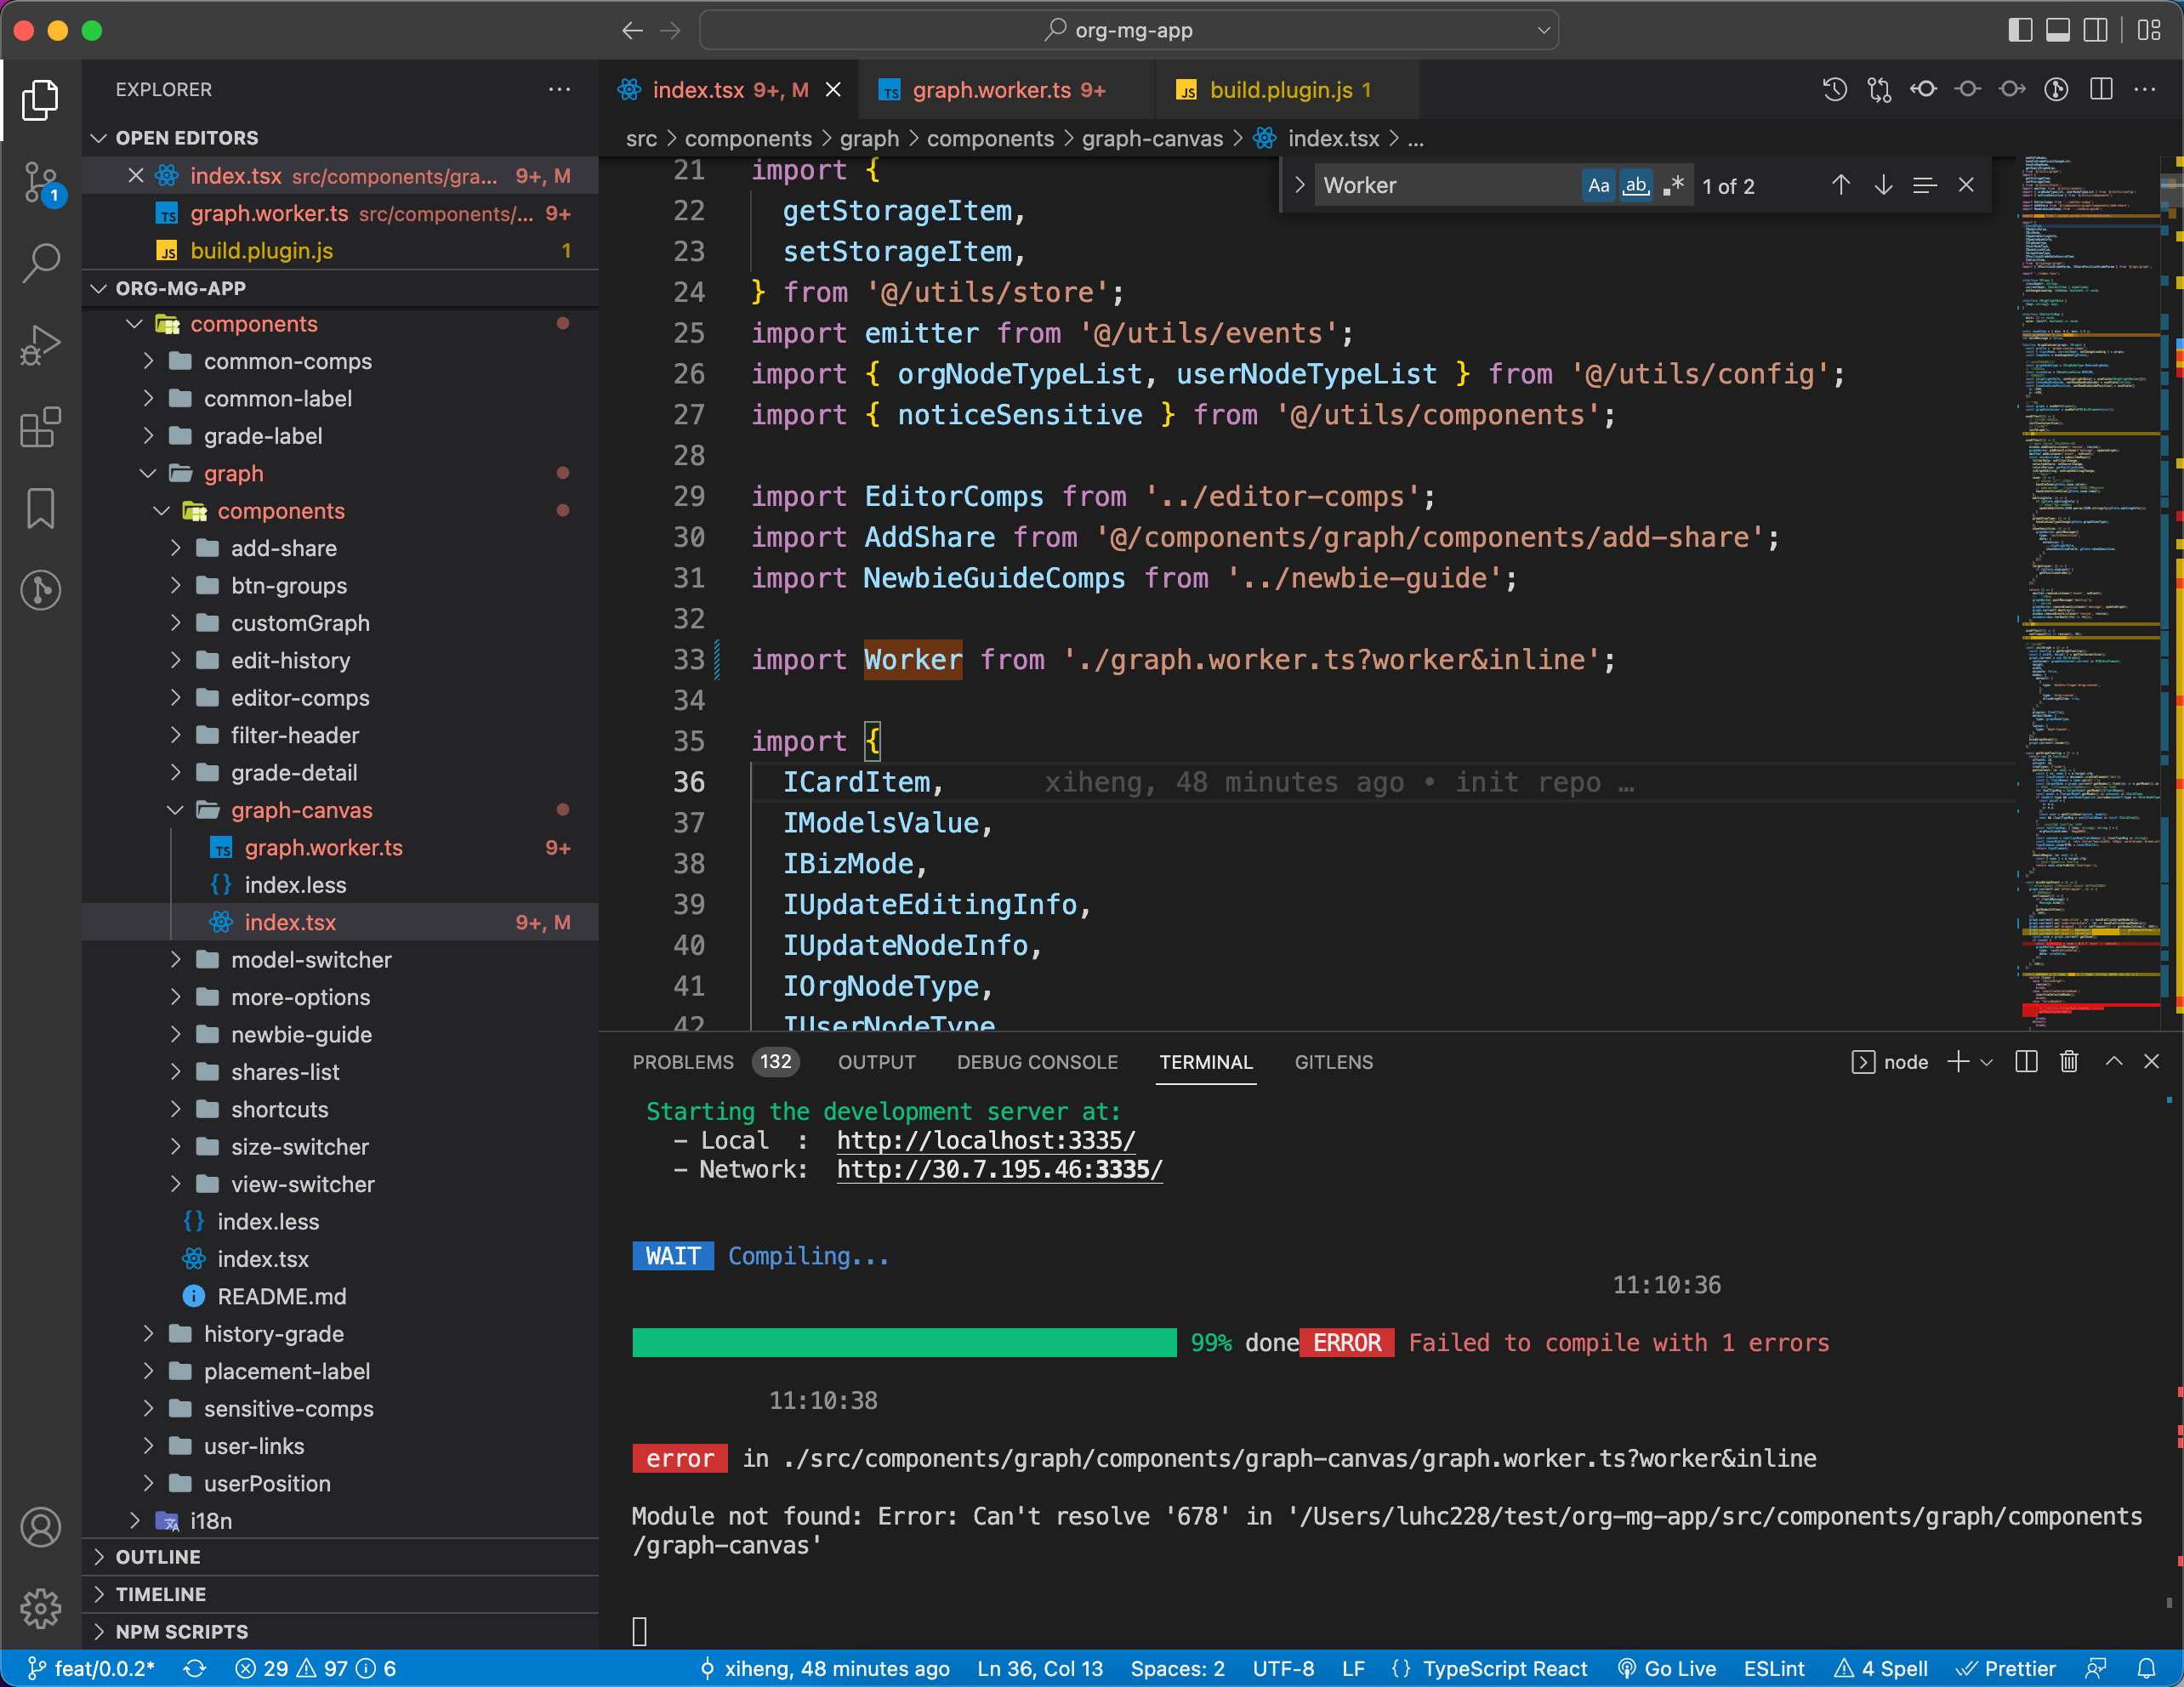Open the GitLens activity bar icon

click(x=40, y=590)
